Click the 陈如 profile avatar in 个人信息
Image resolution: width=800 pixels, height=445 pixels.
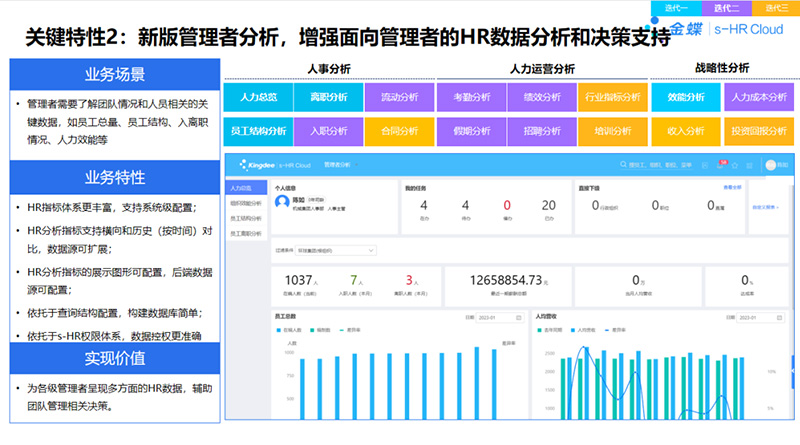pos(283,203)
